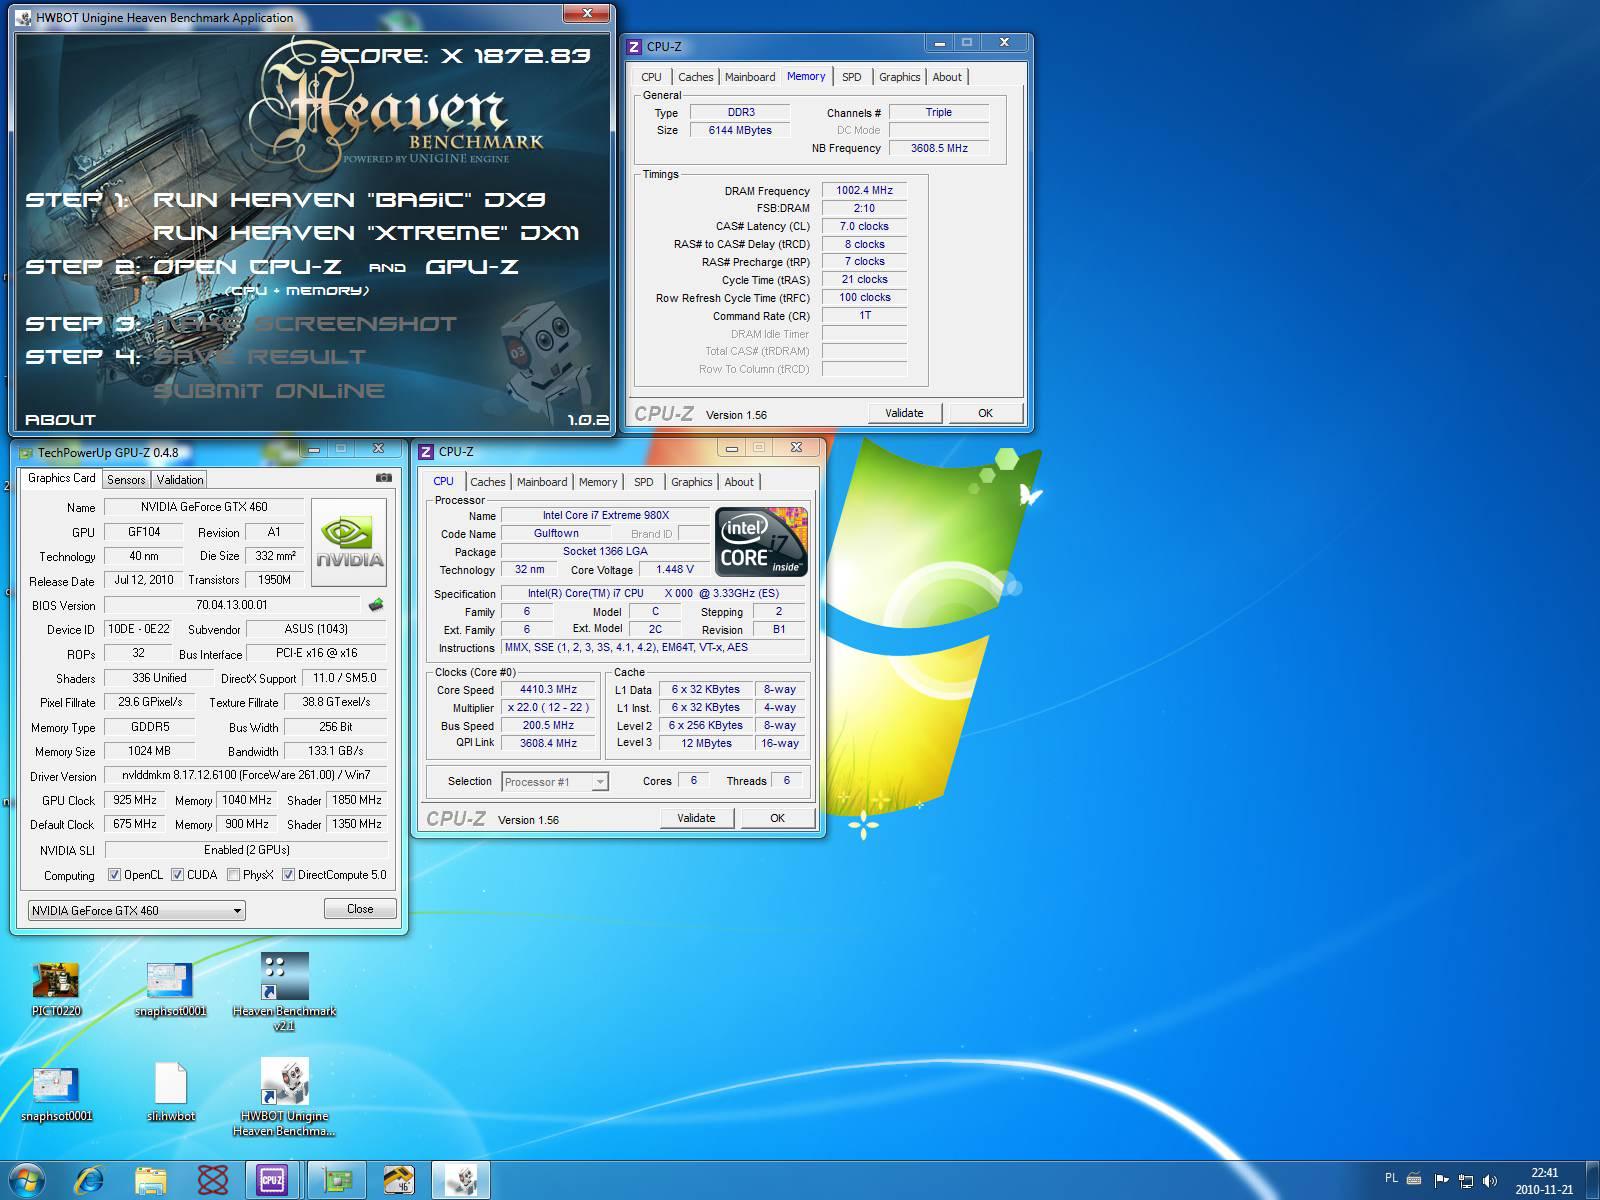Toggle the DirectCompute 5.0 checkbox
The width and height of the screenshot is (1600, 1200).
click(288, 875)
